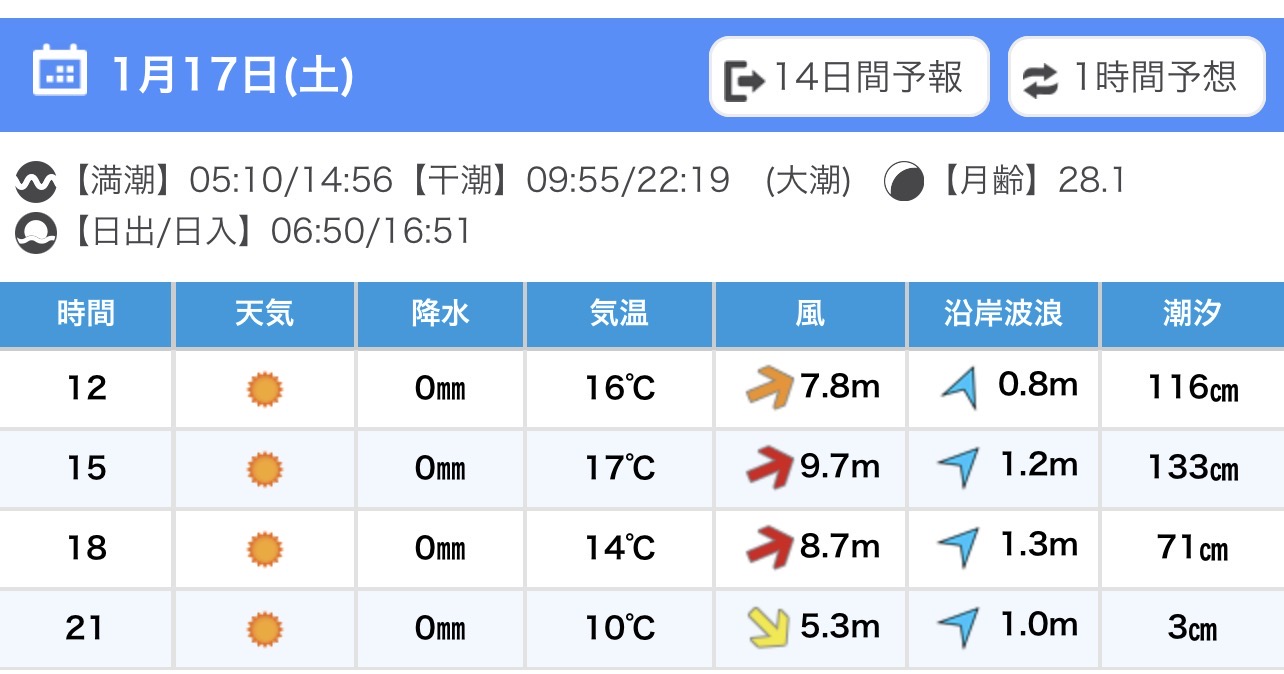Click the red wind arrow for 9.7m

click(769, 468)
